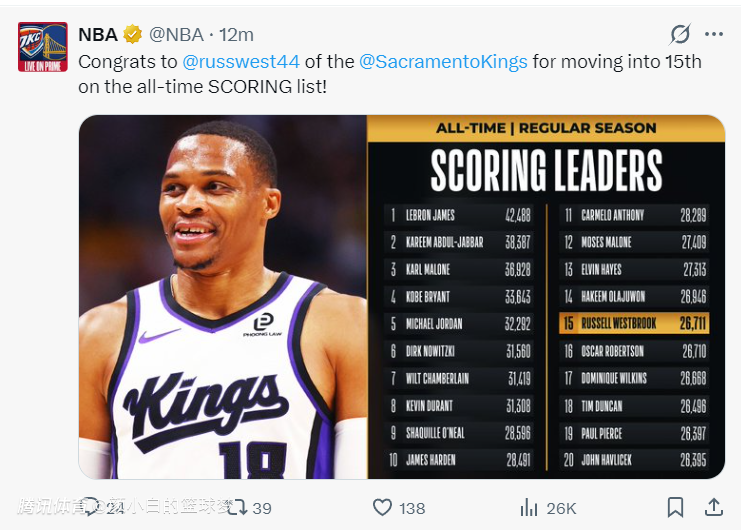This screenshot has width=741, height=530.
Task: Click the gold verified badge next to NBA
Action: click(133, 35)
